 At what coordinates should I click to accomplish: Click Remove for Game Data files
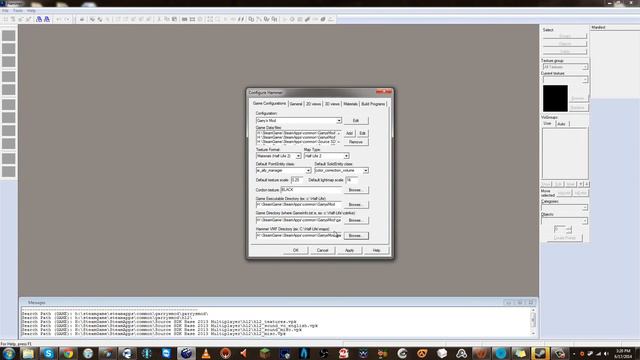(x=356, y=142)
